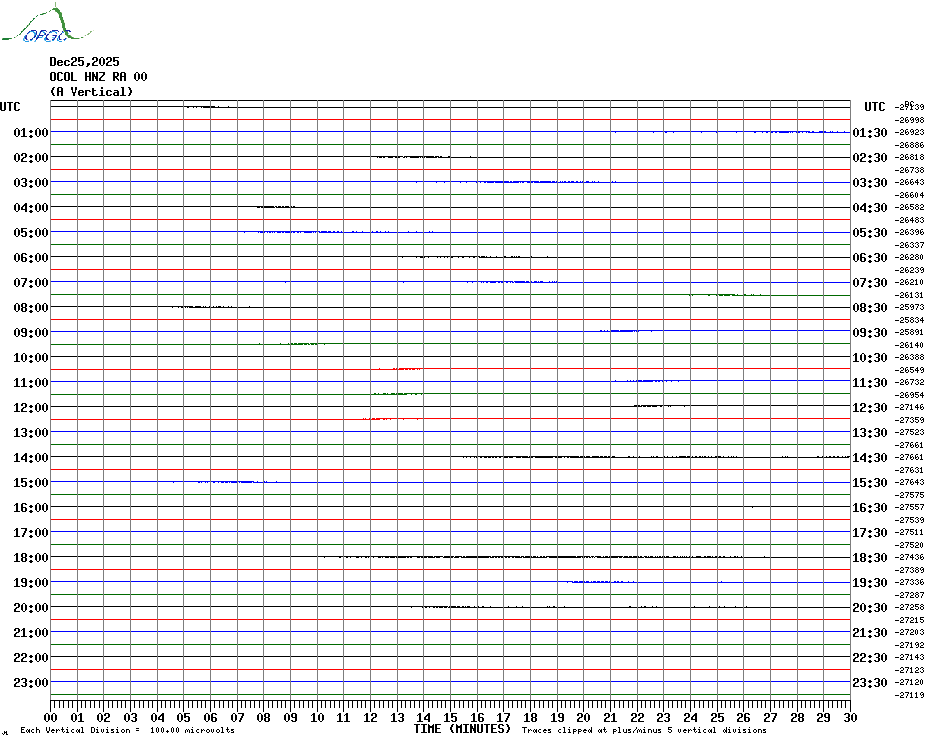Image resolution: width=930 pixels, height=744 pixels.
Task: Select the 19:30 right time label
Action: (870, 583)
